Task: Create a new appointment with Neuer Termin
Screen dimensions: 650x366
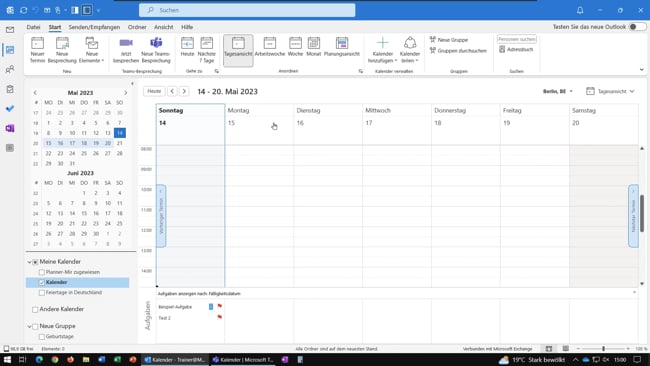Action: pos(37,50)
